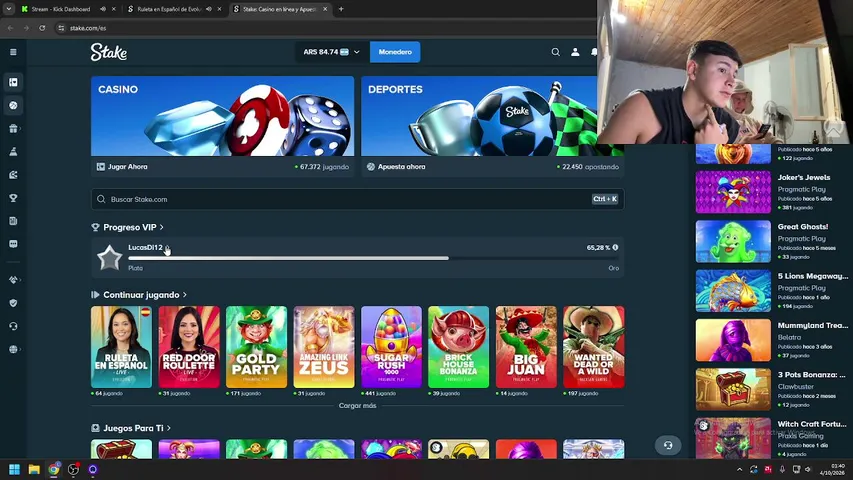Viewport: 853px width, 480px height.
Task: Click the VIP progress bar
Action: tap(373, 258)
